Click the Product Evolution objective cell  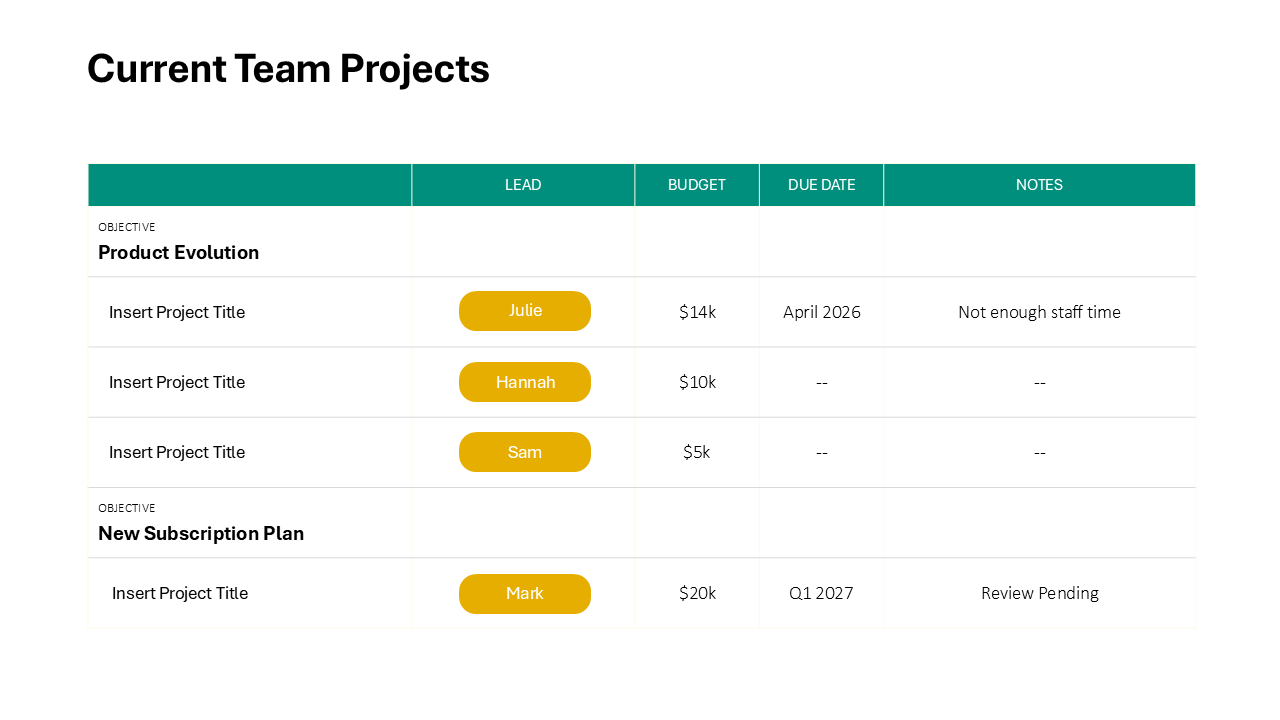[178, 252]
